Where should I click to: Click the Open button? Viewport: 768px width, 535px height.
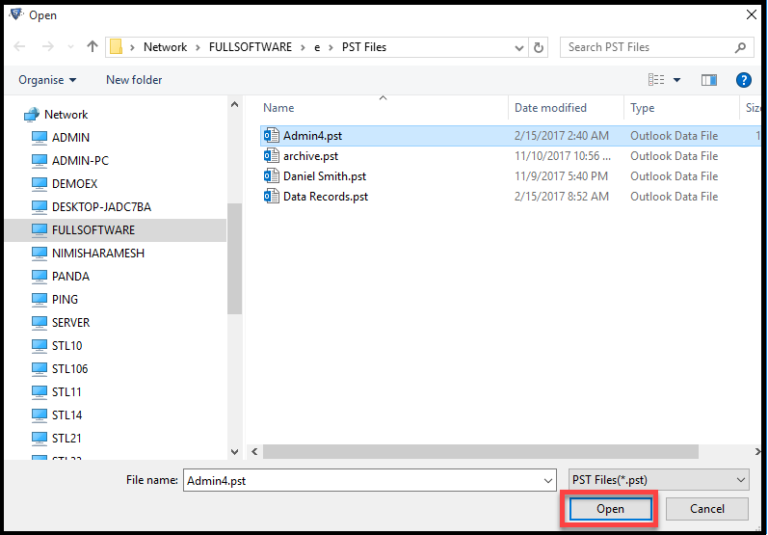click(610, 509)
